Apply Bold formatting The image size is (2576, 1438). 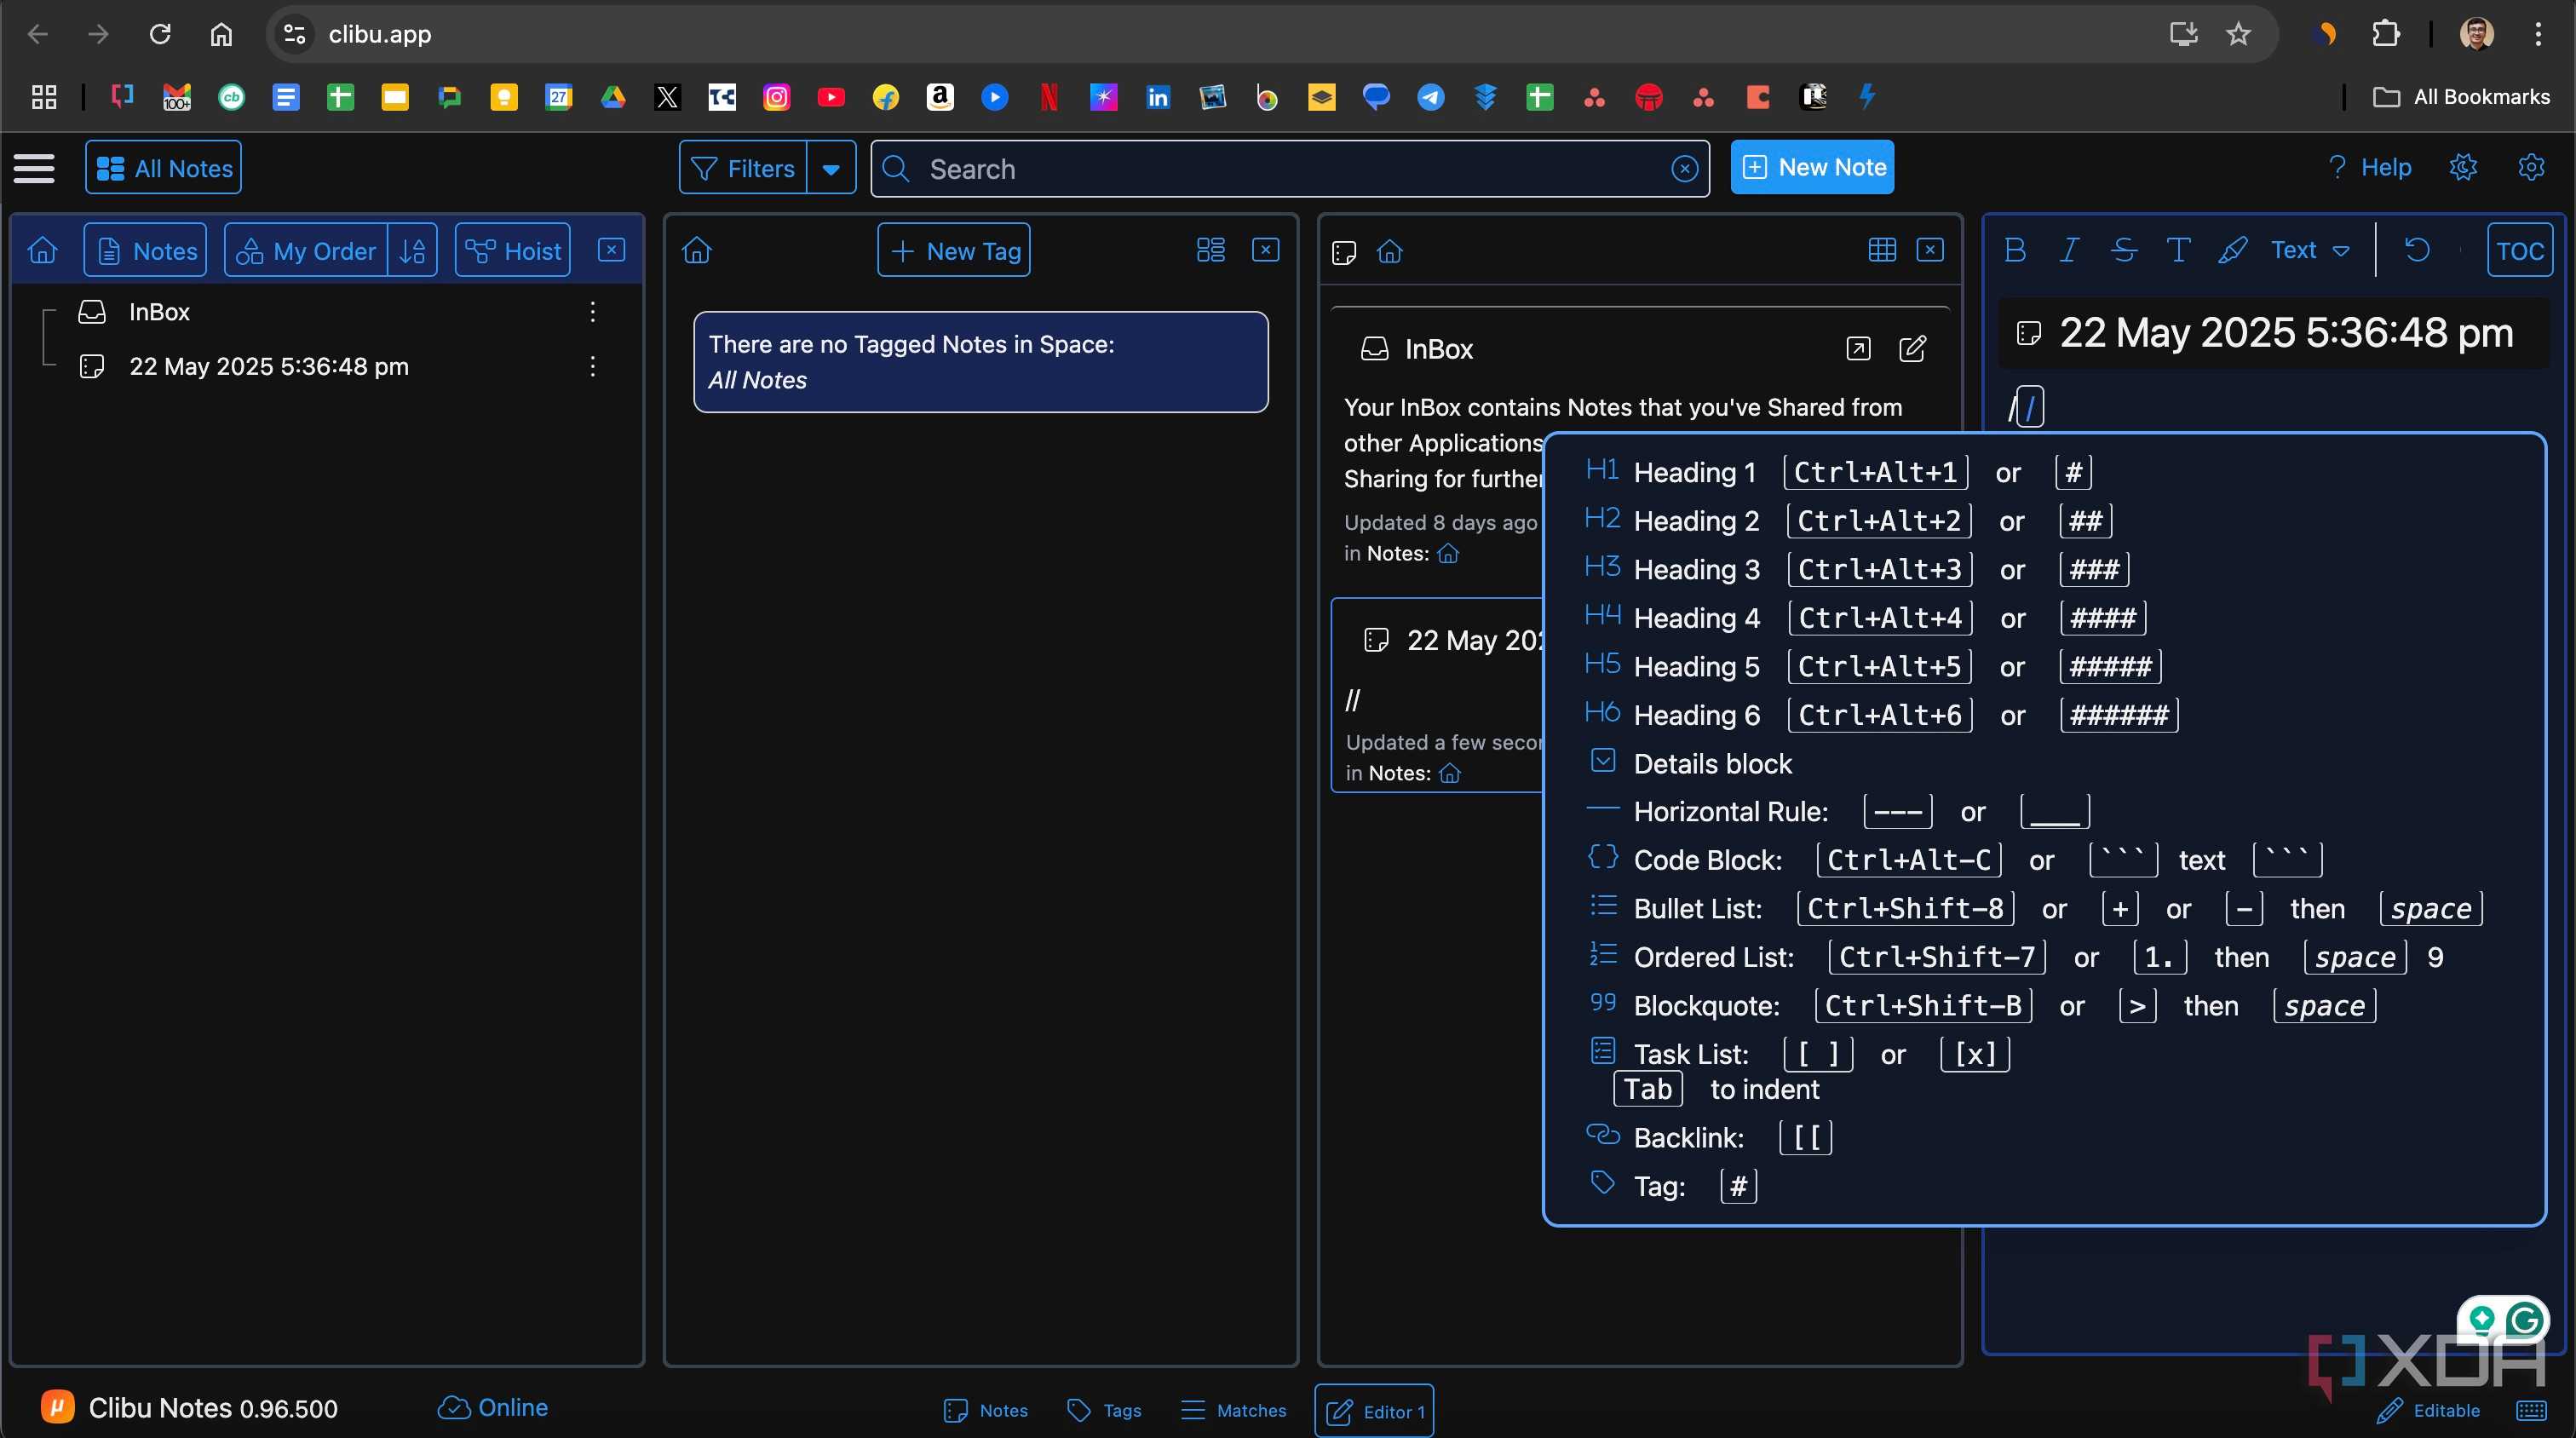(2015, 250)
